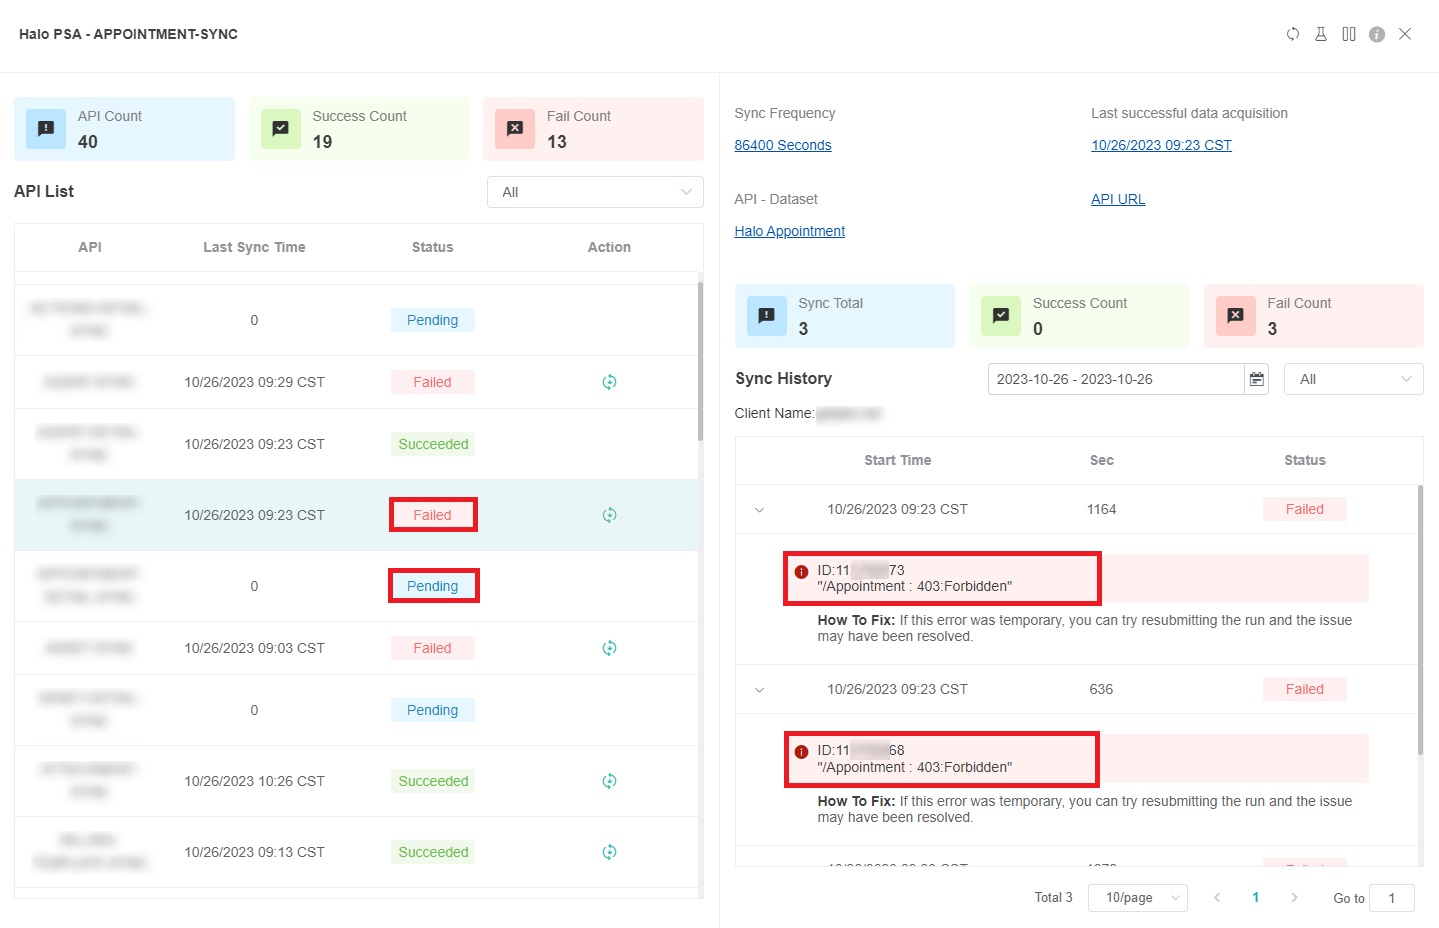Click the API URL link
Viewport: 1439px width, 928px height.
tap(1118, 199)
